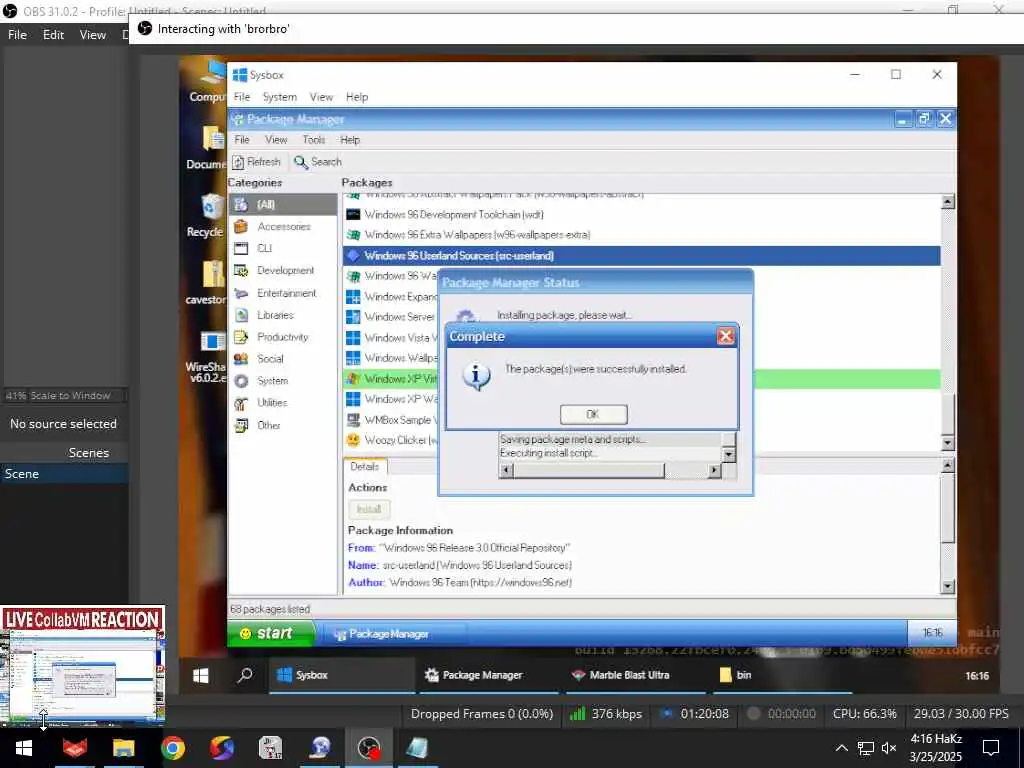Open File Explorer from host taskbar
The height and width of the screenshot is (768, 1024).
[x=123, y=748]
